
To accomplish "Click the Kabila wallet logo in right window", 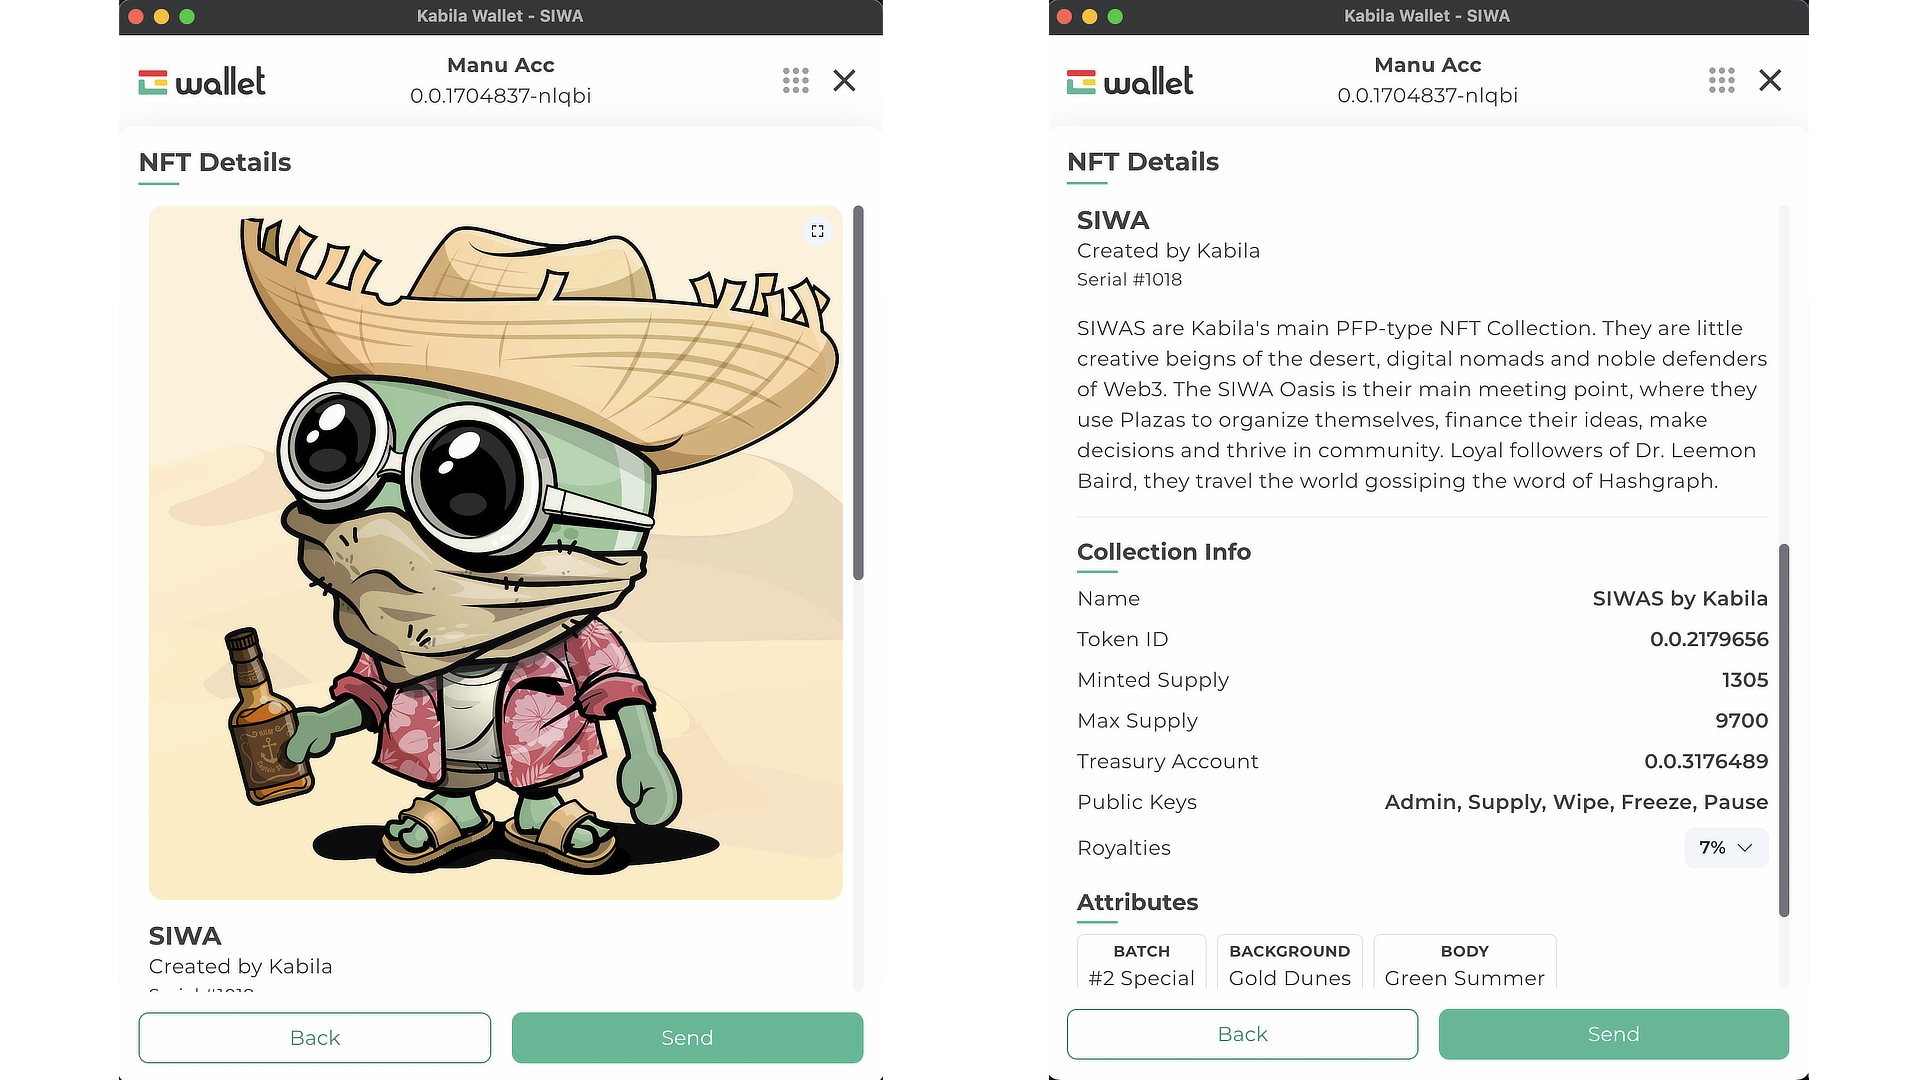I will (1130, 82).
